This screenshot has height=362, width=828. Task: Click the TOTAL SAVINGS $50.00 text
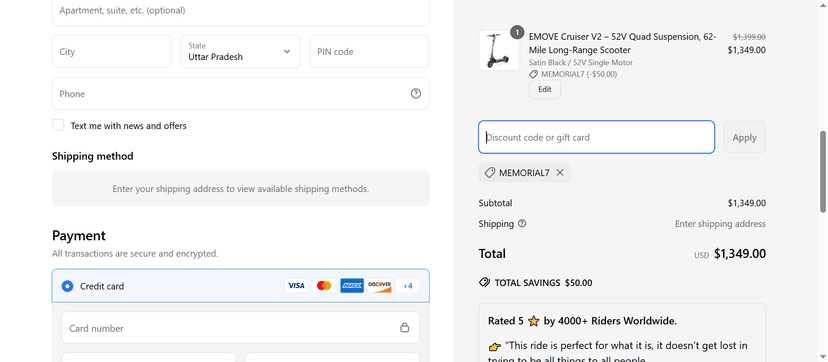pos(543,283)
